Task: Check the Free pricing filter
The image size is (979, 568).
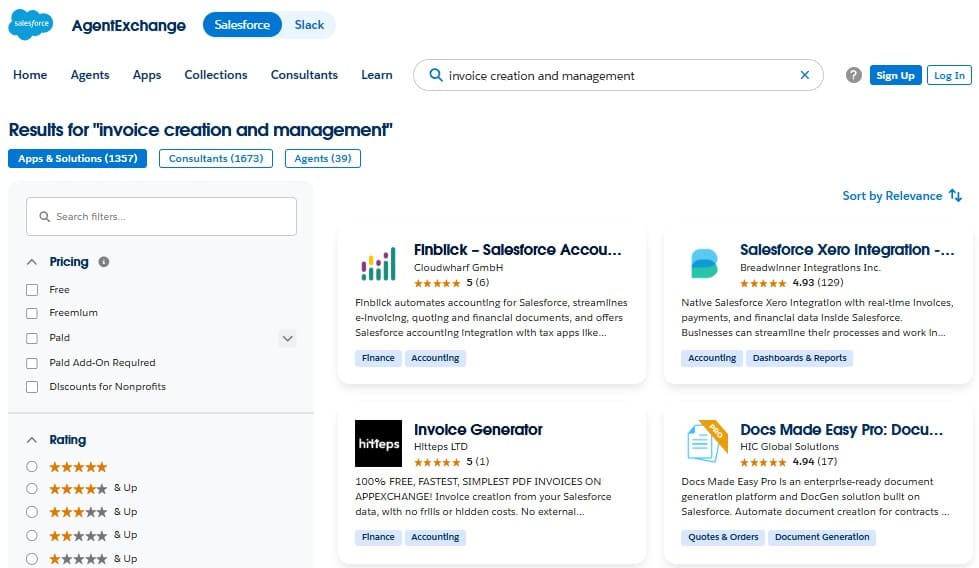Action: [32, 290]
